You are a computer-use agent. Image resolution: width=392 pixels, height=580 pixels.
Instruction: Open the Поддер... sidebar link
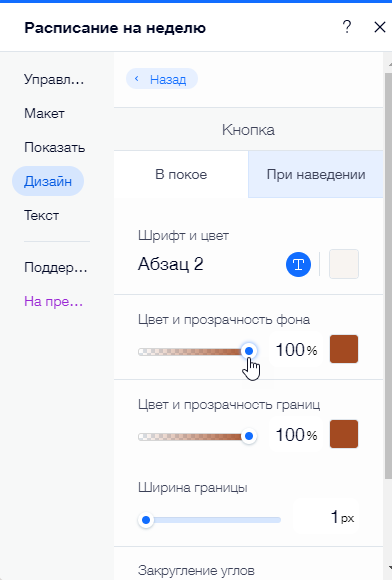(55, 267)
